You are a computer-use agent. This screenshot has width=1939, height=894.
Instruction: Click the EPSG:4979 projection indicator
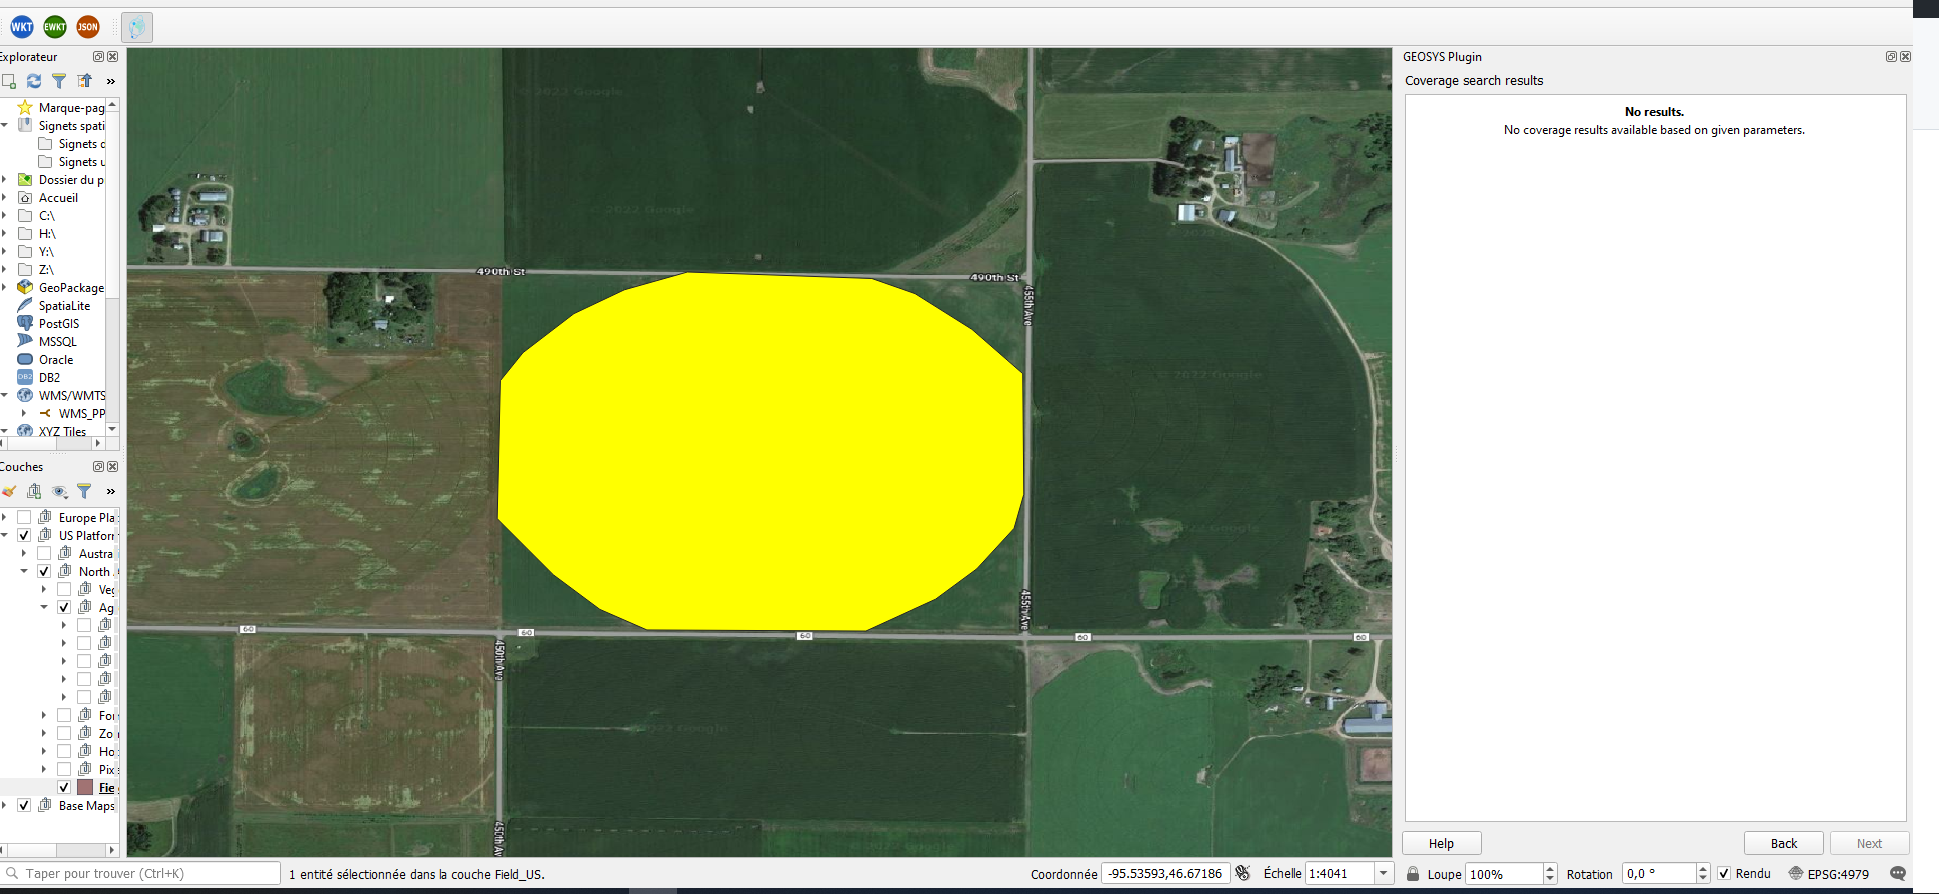[1829, 874]
